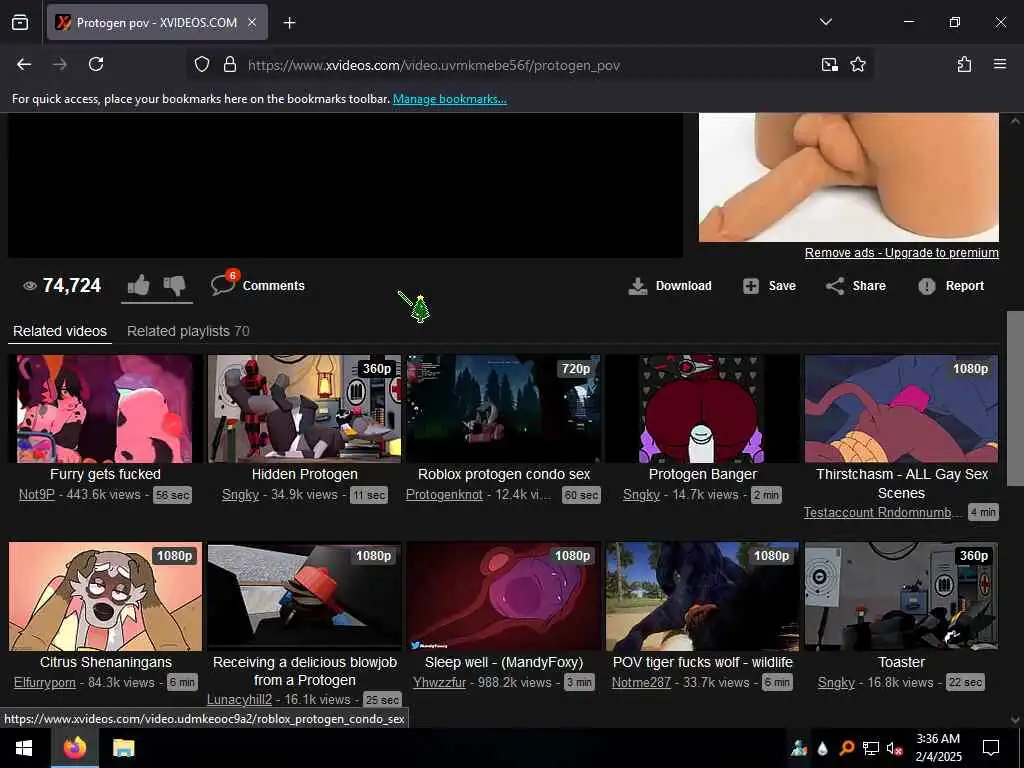Viewport: 1024px width, 768px height.
Task: Open the Share options
Action: [x=856, y=286]
